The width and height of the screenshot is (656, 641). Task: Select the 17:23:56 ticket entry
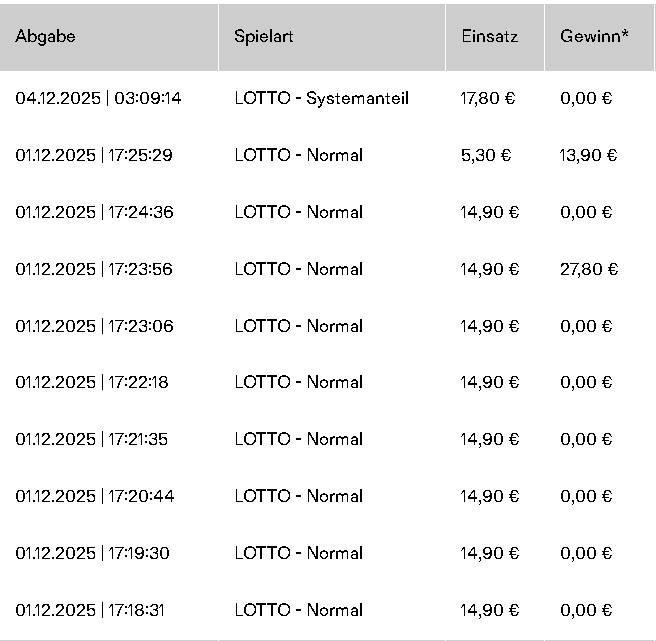94,269
